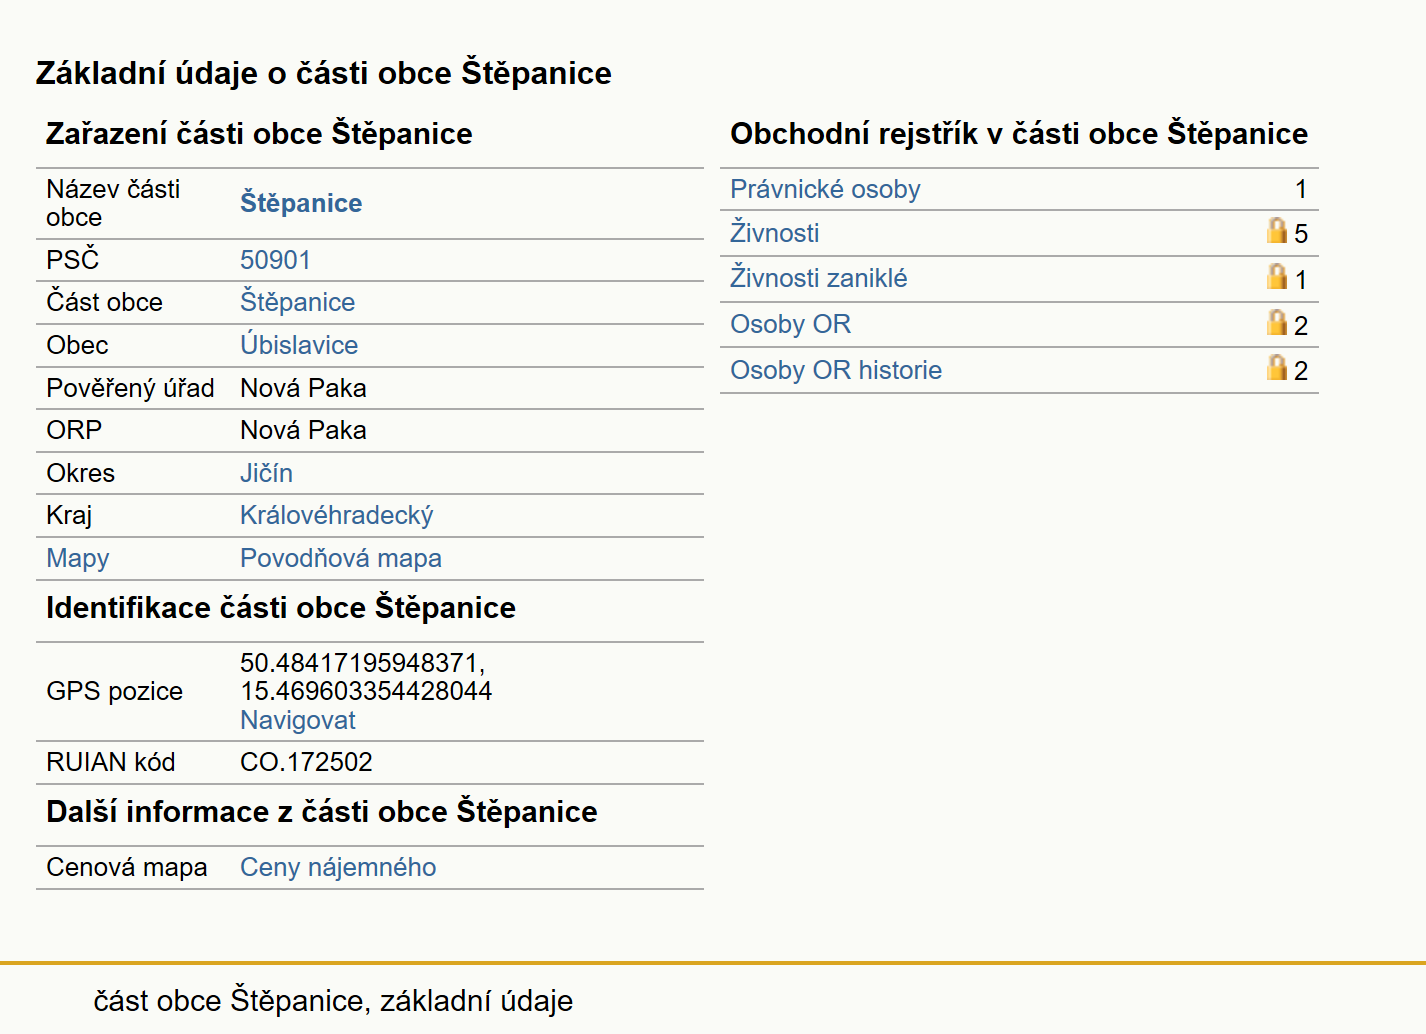This screenshot has height=1034, width=1426.
Task: Click the lock icon in Osoby OR row
Action: tap(1277, 323)
